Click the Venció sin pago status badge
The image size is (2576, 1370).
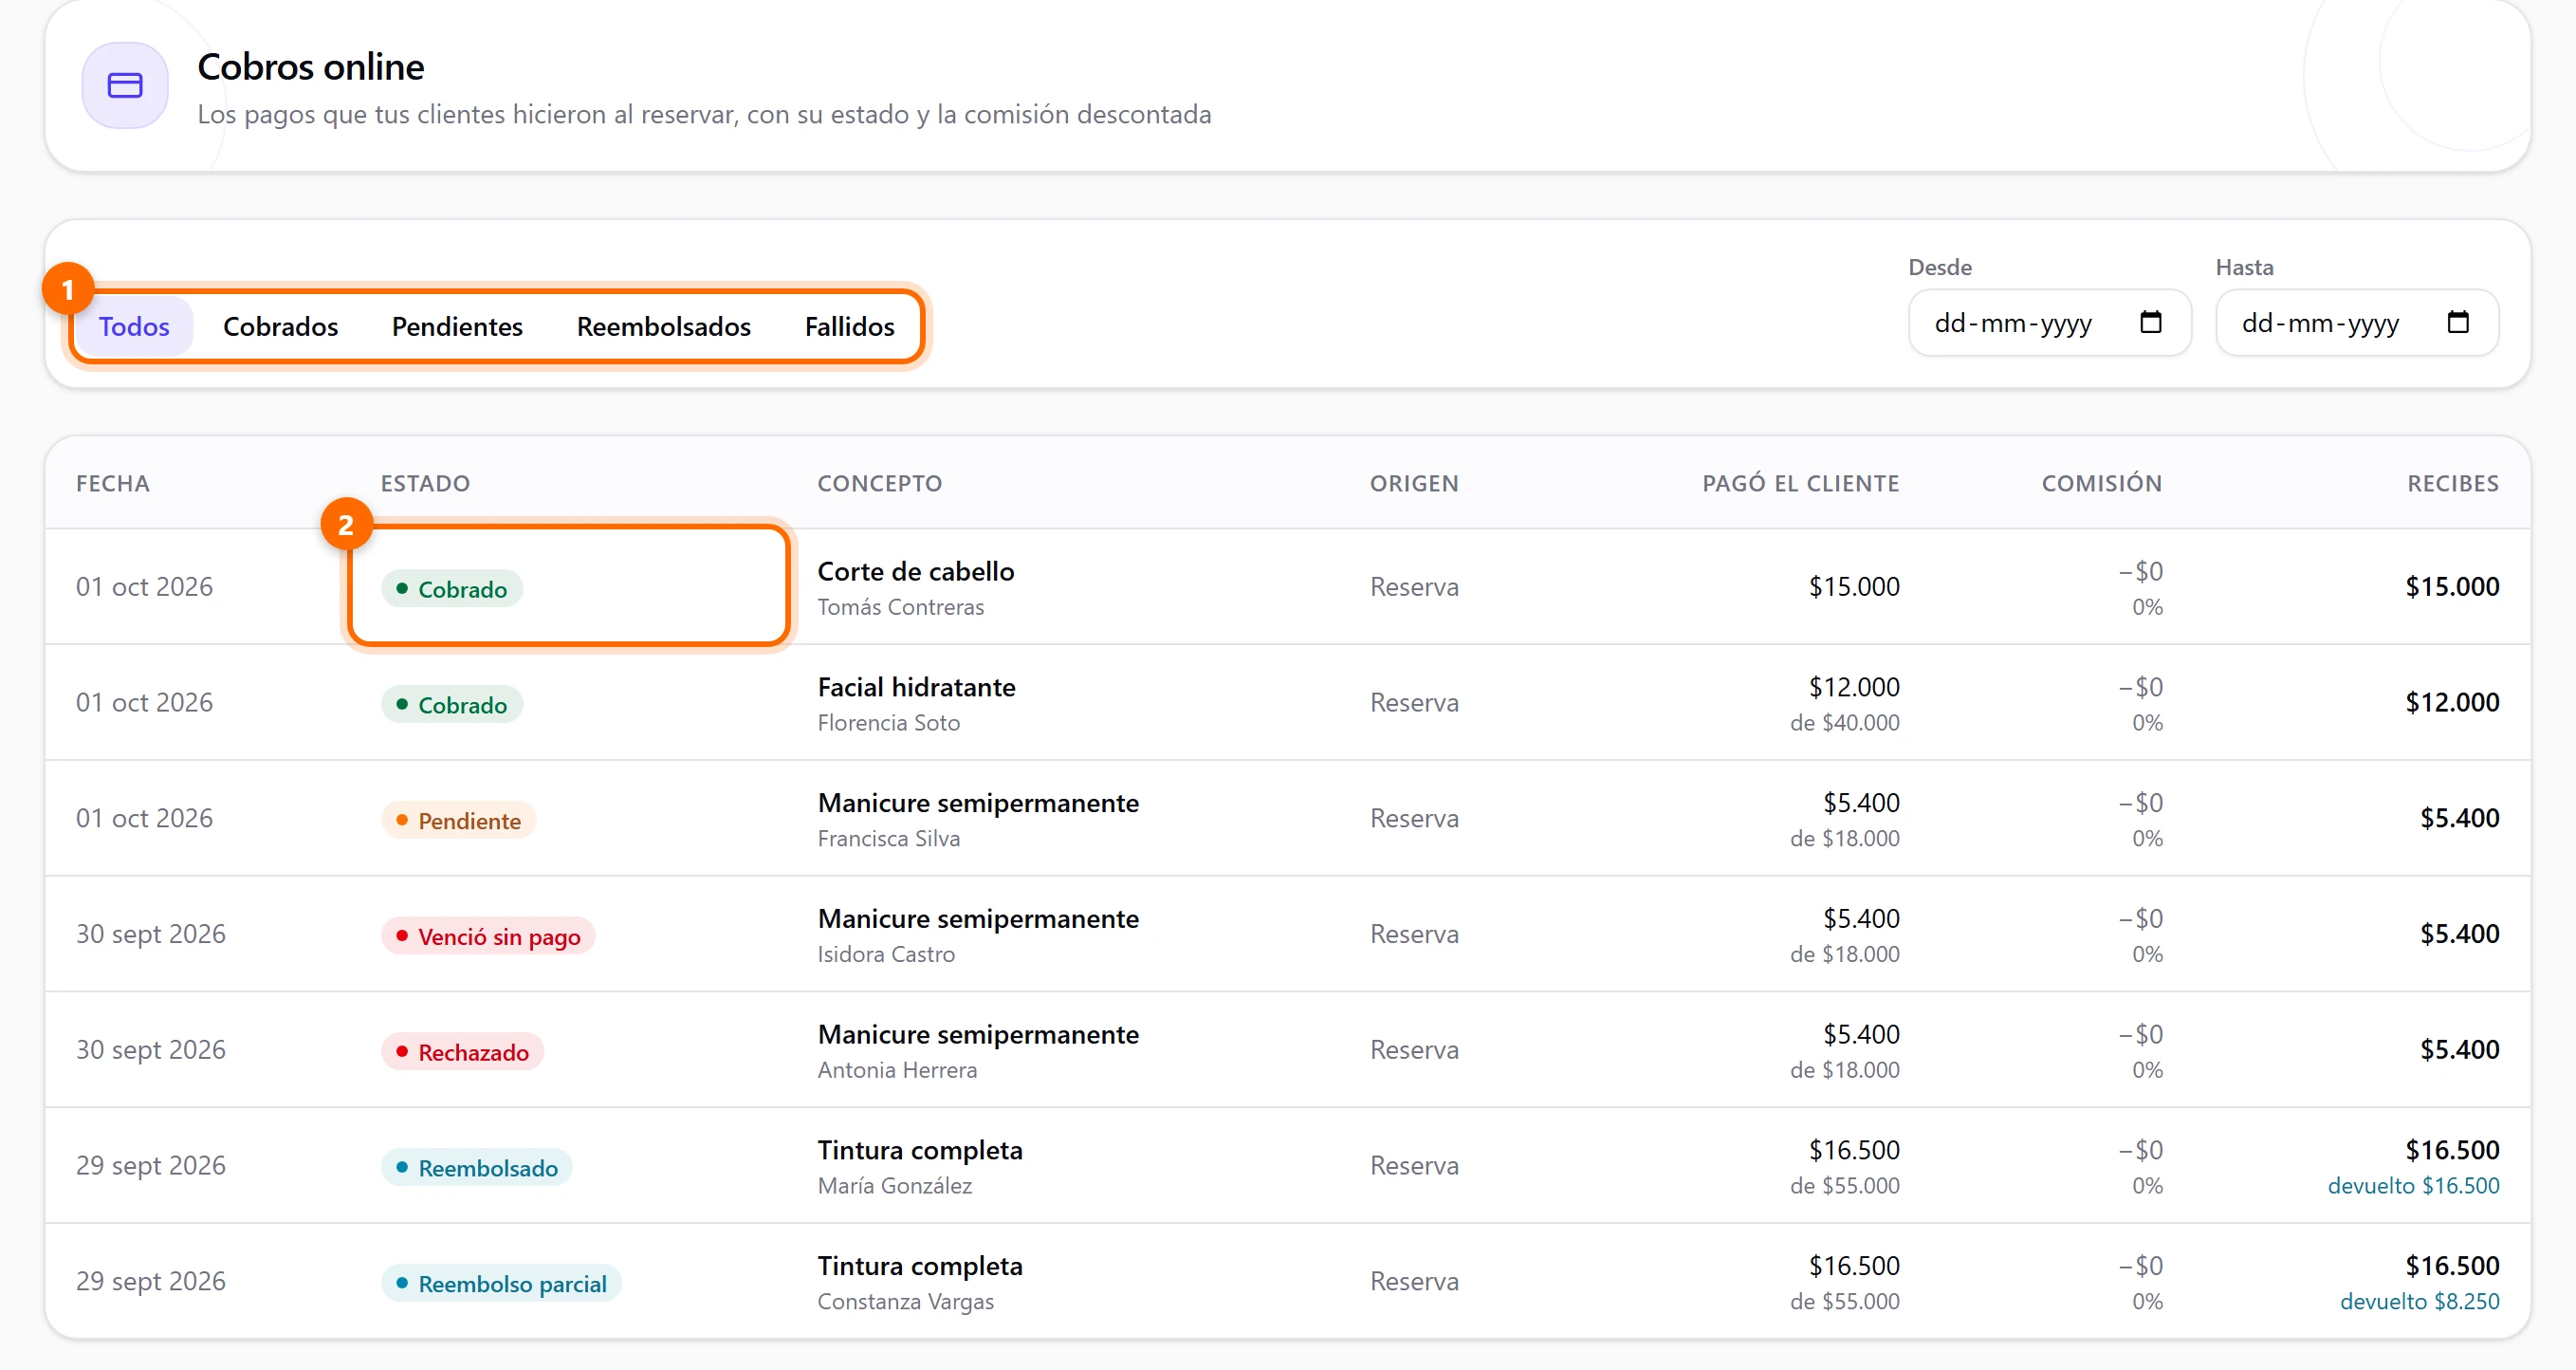click(x=488, y=936)
